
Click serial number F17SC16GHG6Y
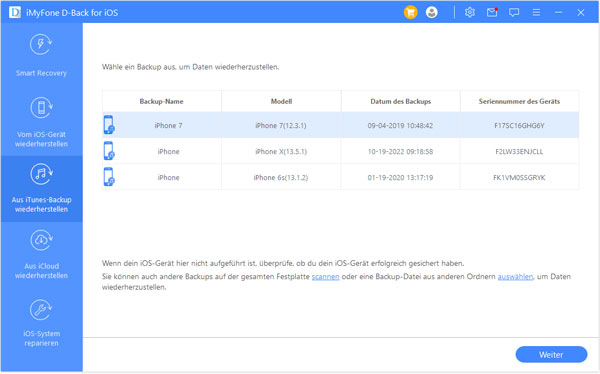tap(519, 126)
